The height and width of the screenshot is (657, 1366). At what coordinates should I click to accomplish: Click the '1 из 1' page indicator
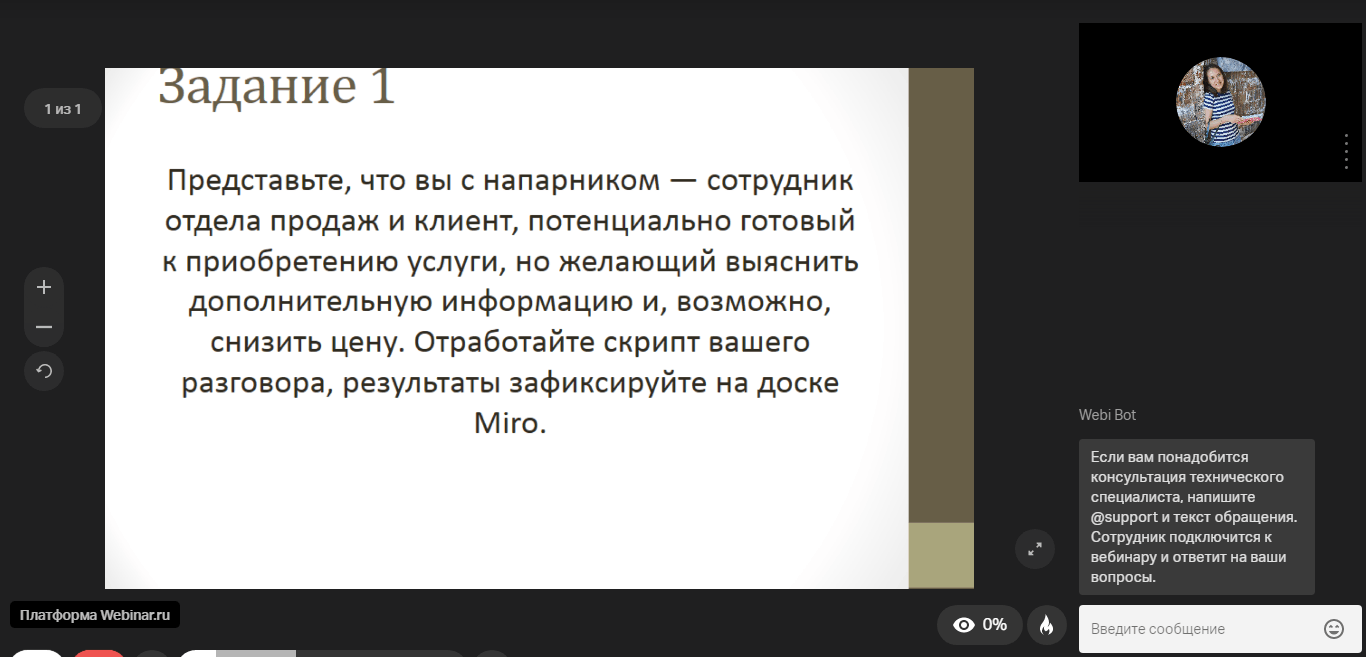coord(63,108)
